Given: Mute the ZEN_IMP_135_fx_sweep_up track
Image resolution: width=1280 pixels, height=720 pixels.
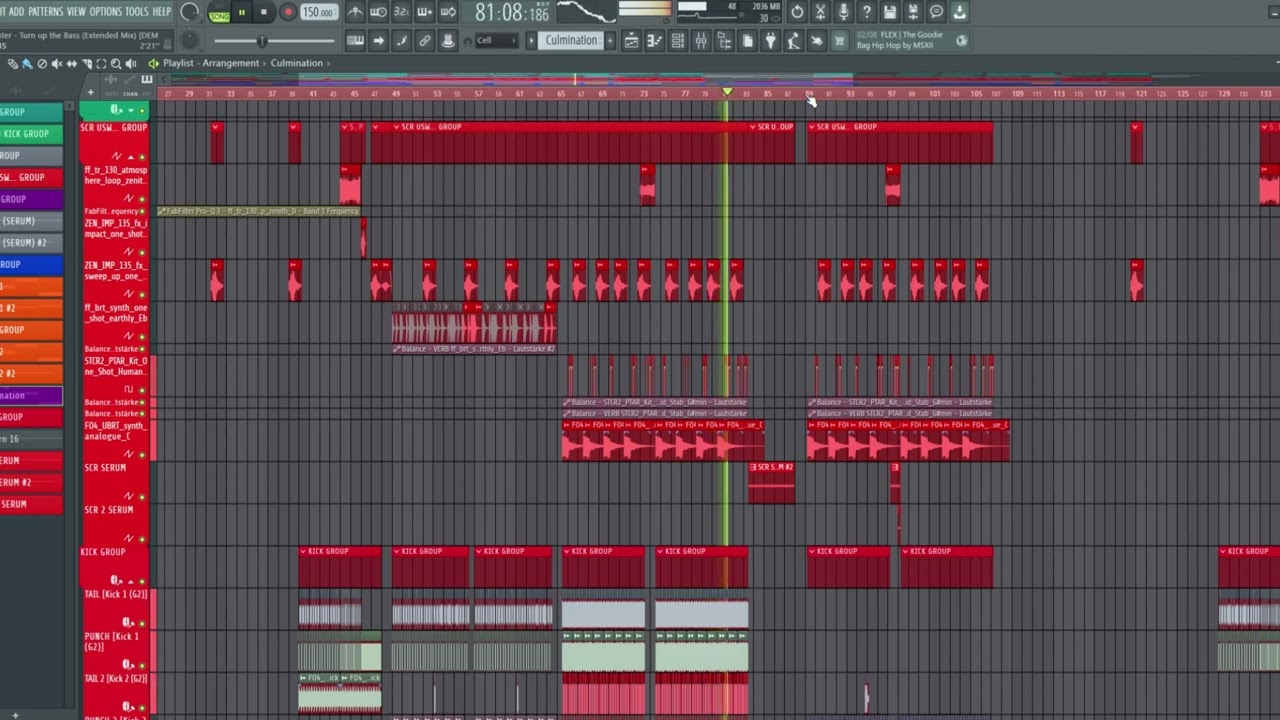Looking at the screenshot, I should point(142,295).
